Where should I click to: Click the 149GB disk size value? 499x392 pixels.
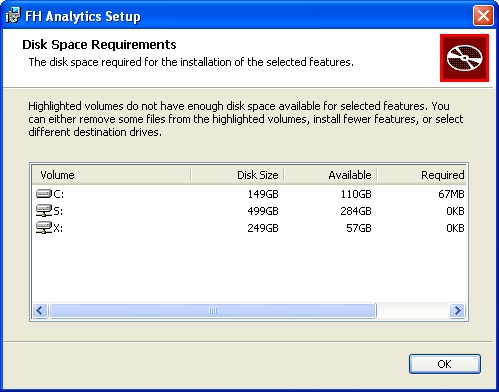point(263,194)
